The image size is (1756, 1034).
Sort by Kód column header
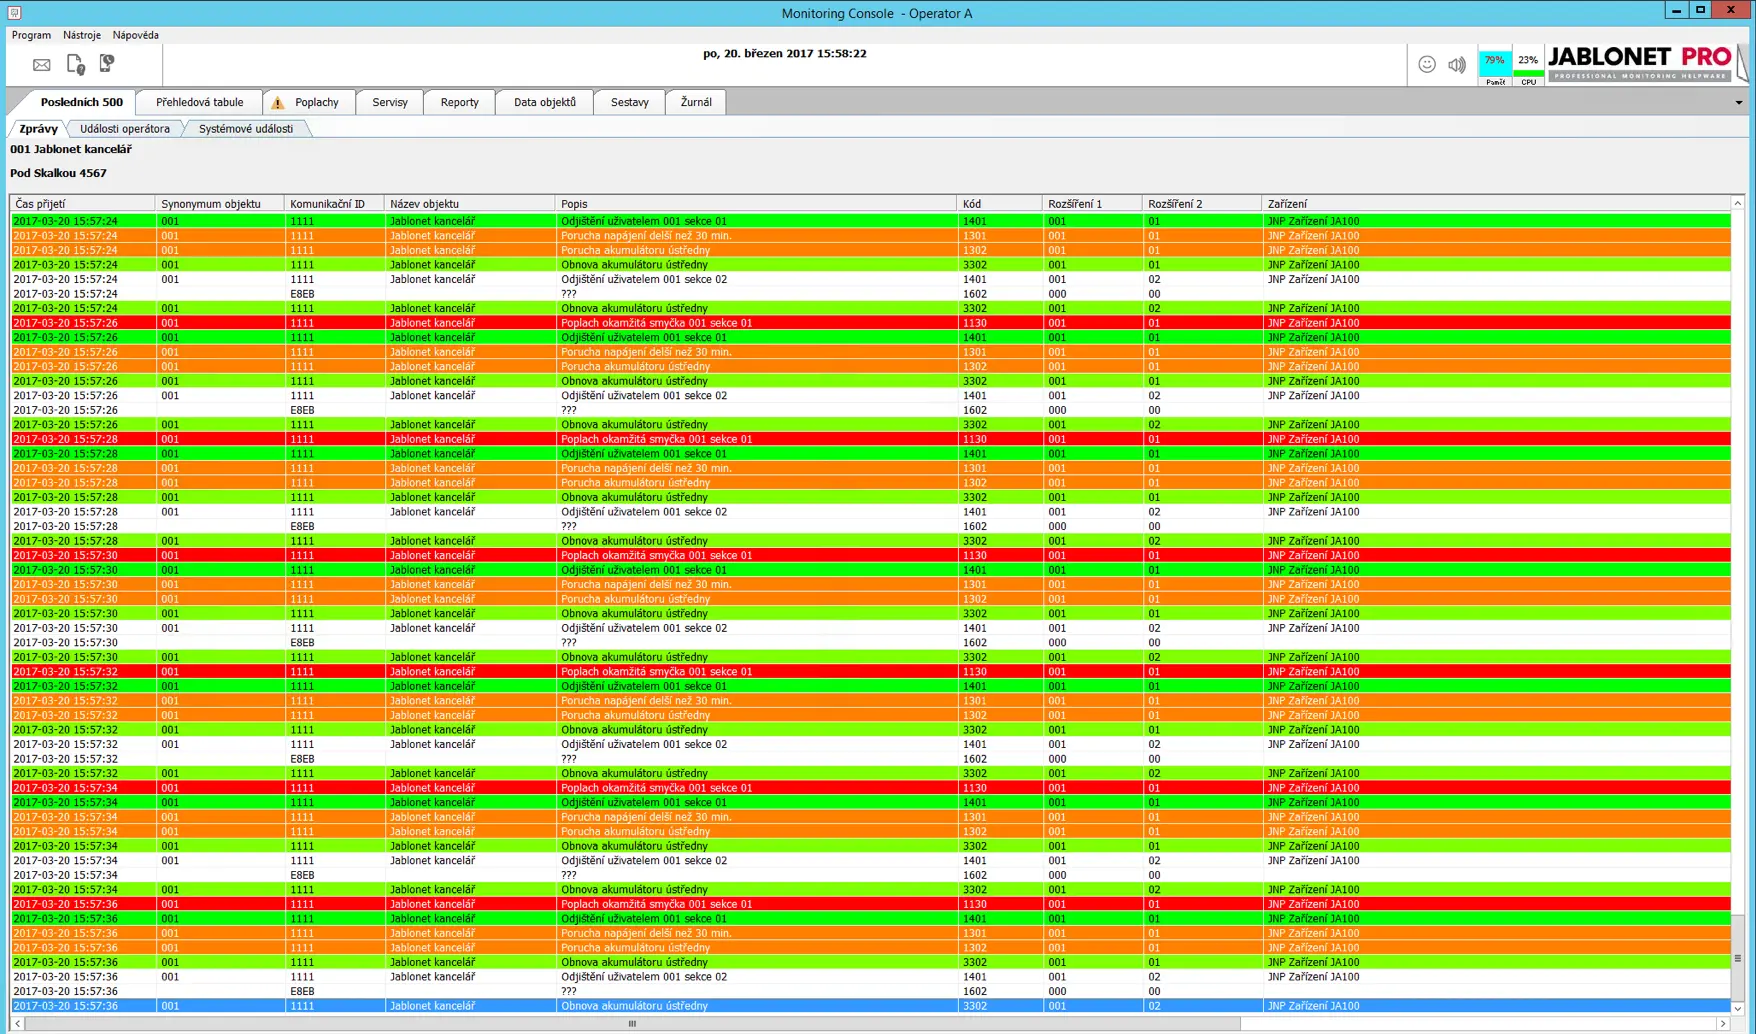tap(999, 204)
